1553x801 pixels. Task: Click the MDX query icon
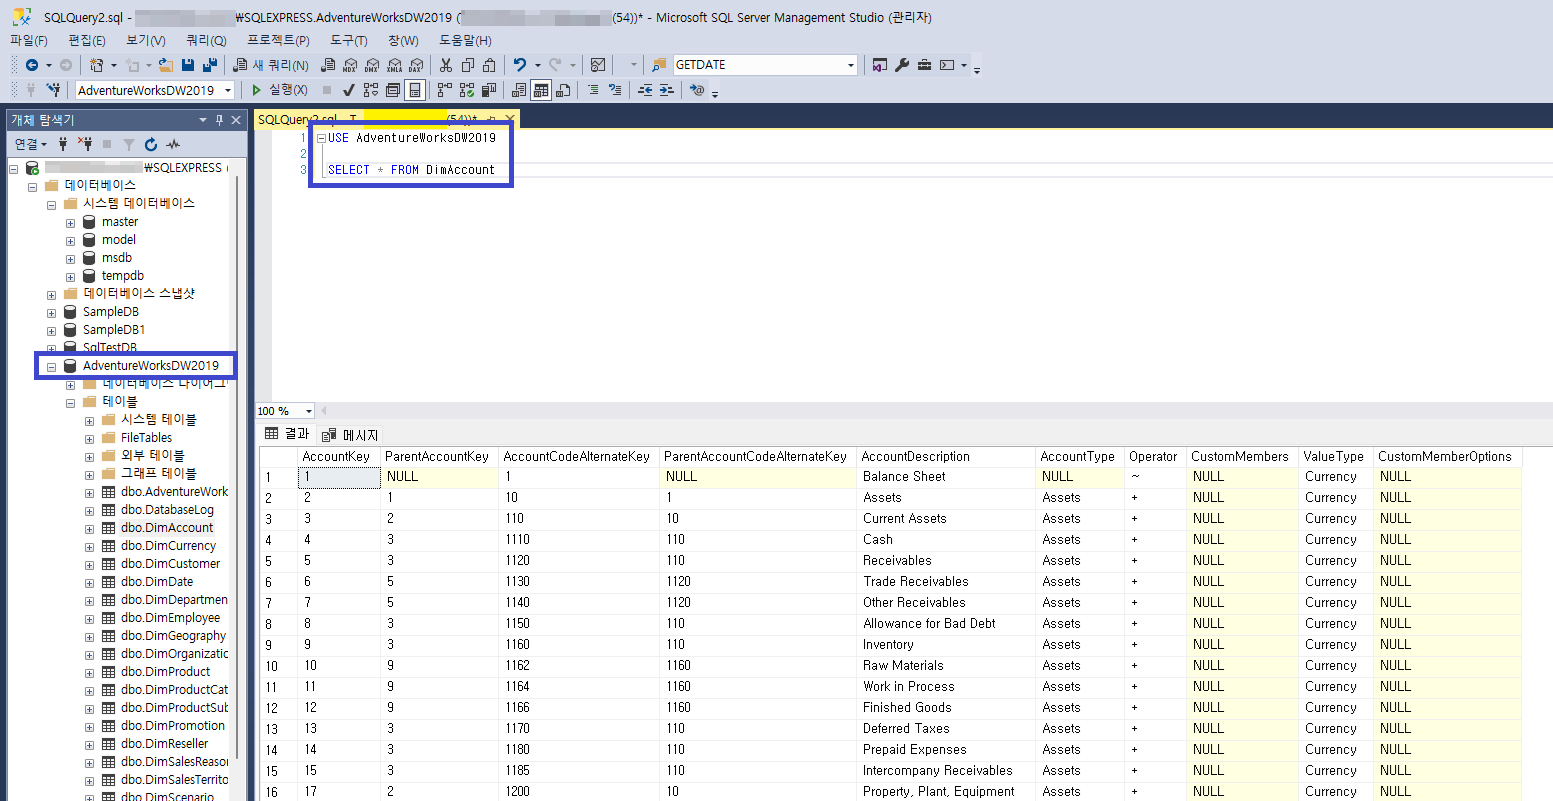pos(350,65)
